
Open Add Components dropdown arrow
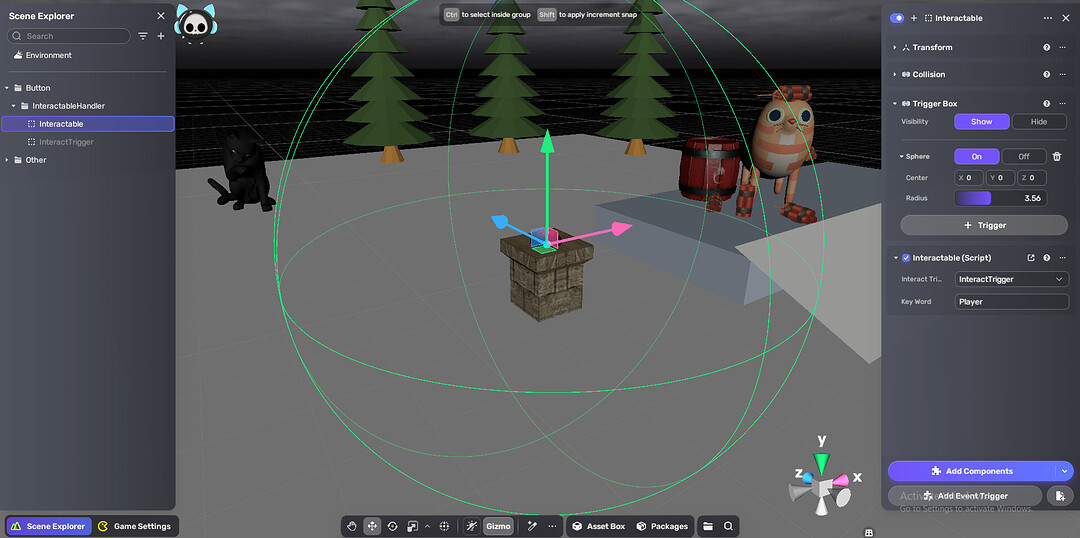(1065, 471)
